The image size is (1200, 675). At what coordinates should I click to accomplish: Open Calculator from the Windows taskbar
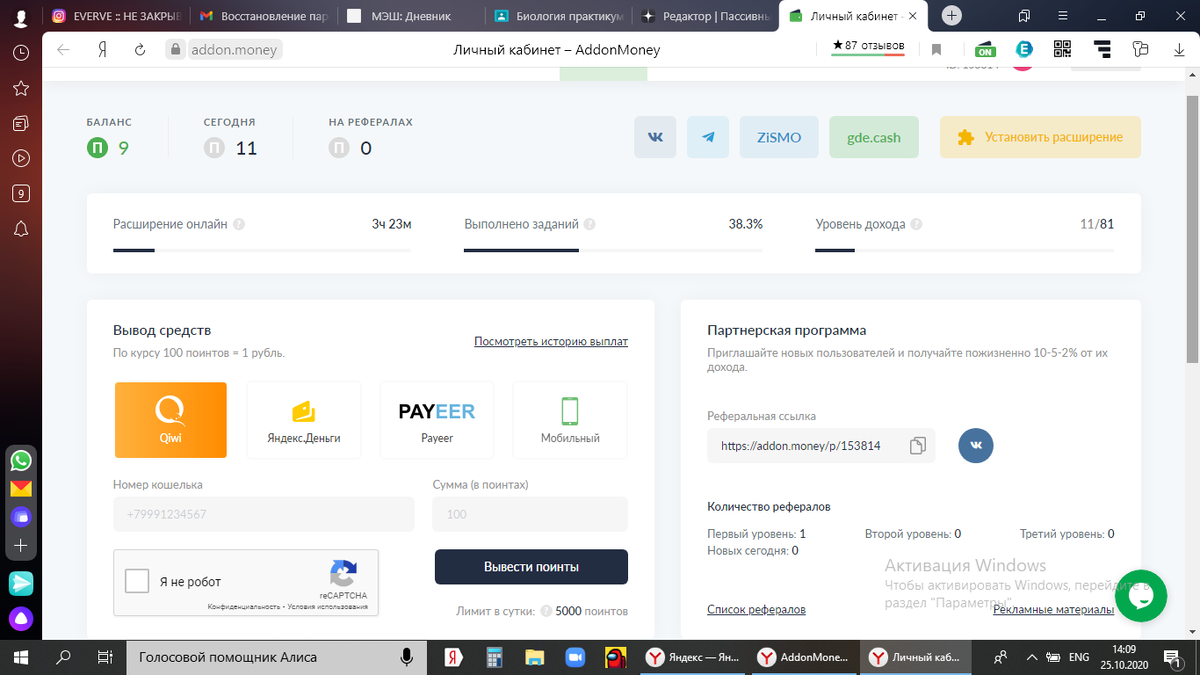click(493, 657)
